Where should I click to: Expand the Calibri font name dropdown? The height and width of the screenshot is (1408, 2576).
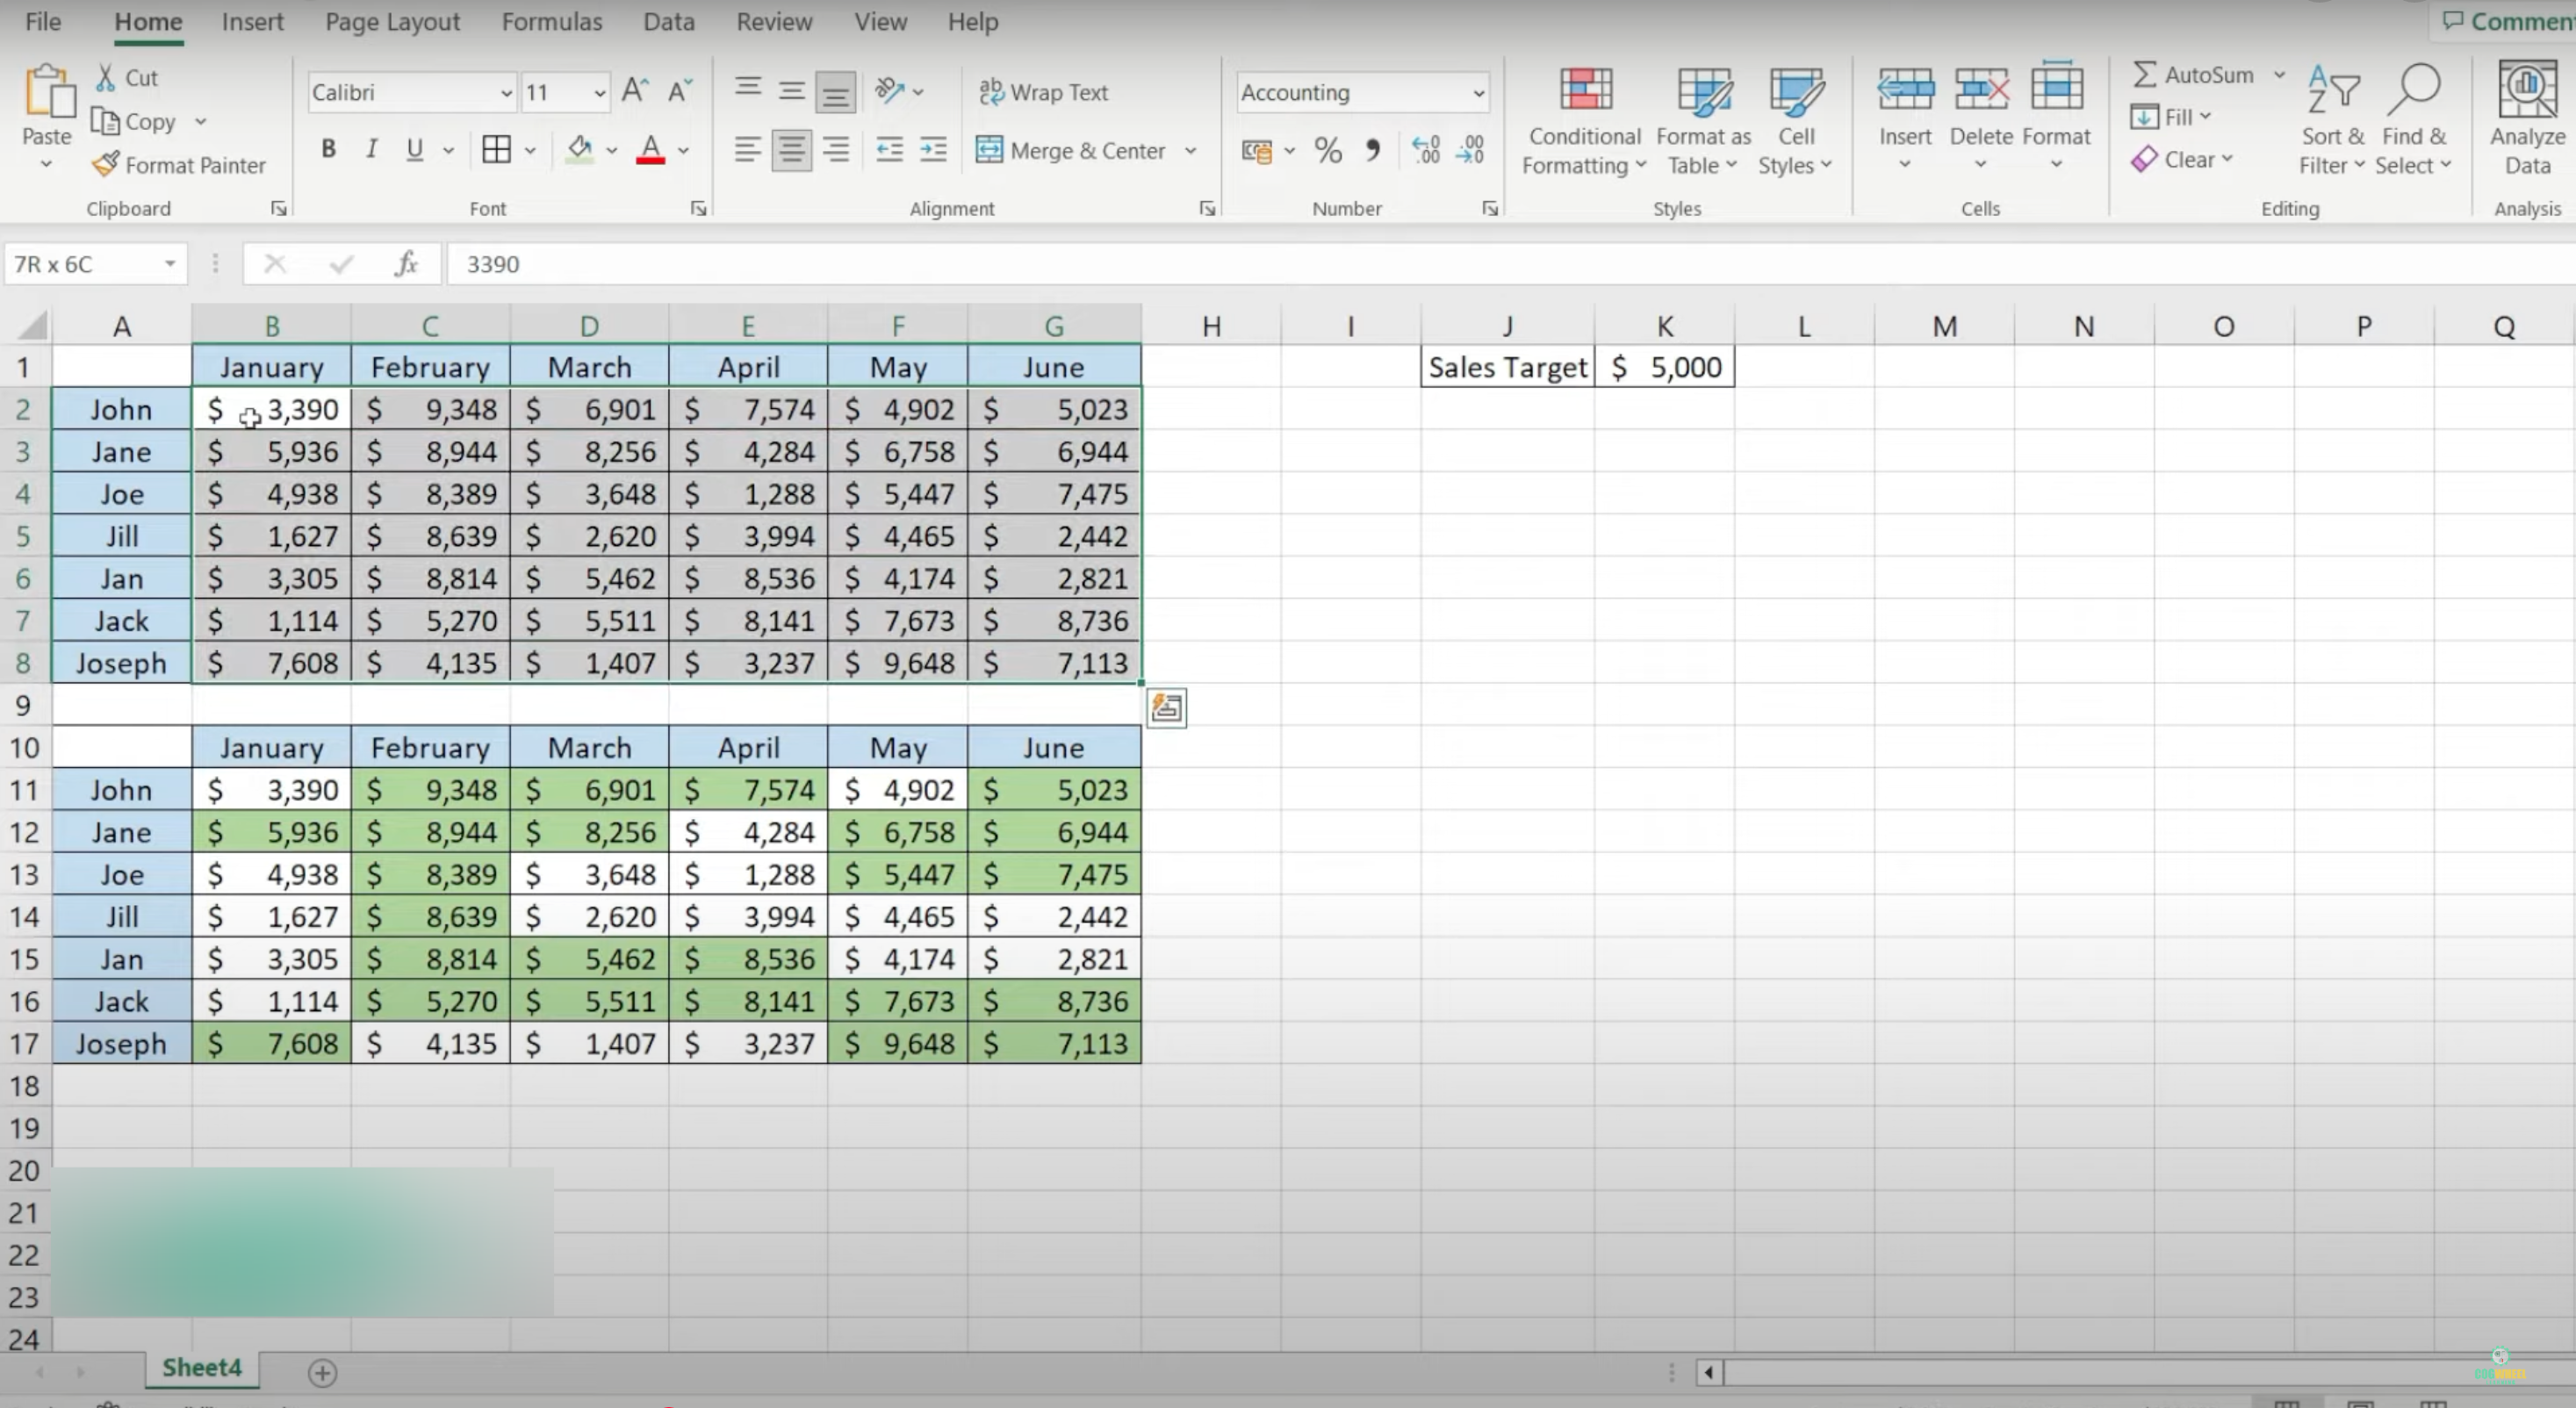[x=506, y=93]
